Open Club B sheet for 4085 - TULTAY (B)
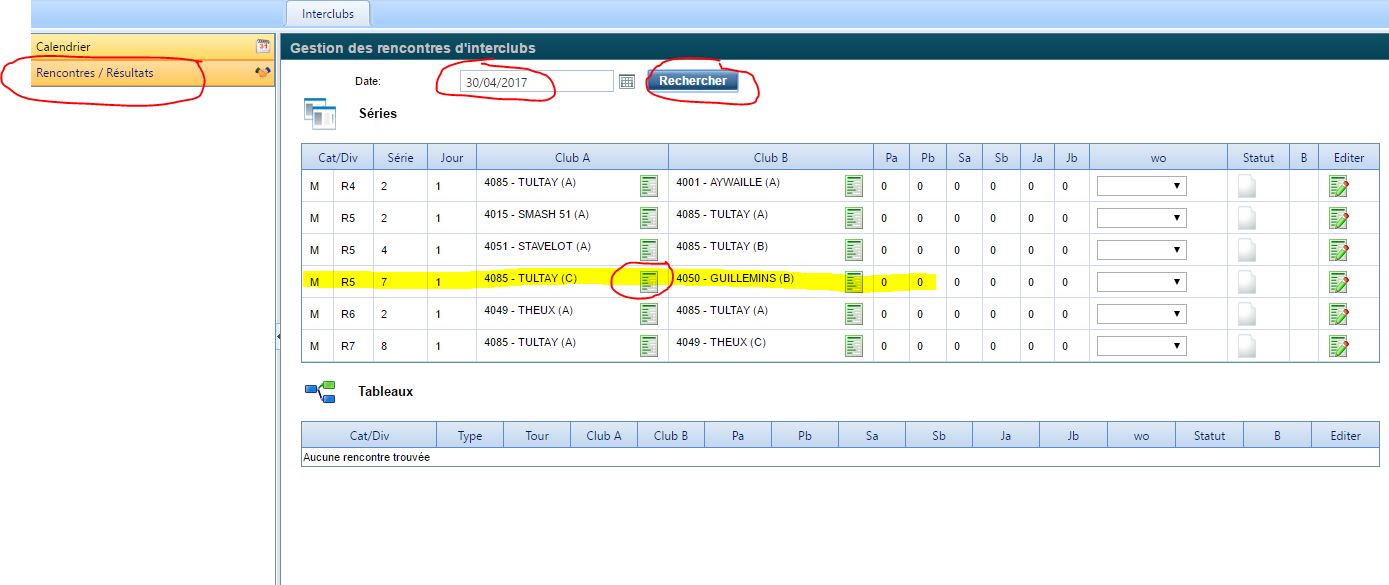Viewport: 1389px width, 585px height. (854, 250)
